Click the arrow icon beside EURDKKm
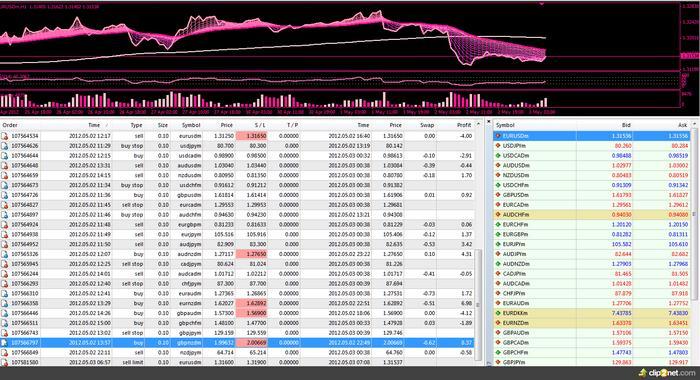 pyautogui.click(x=498, y=313)
